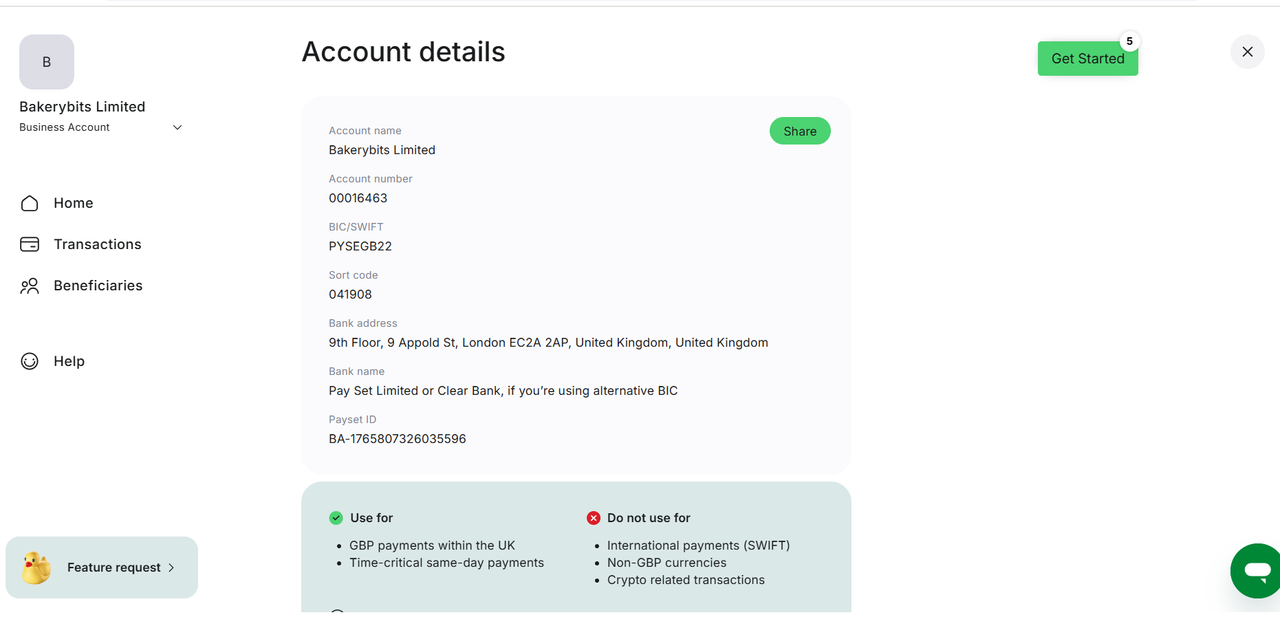Select Beneficiaries in the sidebar
Screen dimensions: 1280x624
98,286
